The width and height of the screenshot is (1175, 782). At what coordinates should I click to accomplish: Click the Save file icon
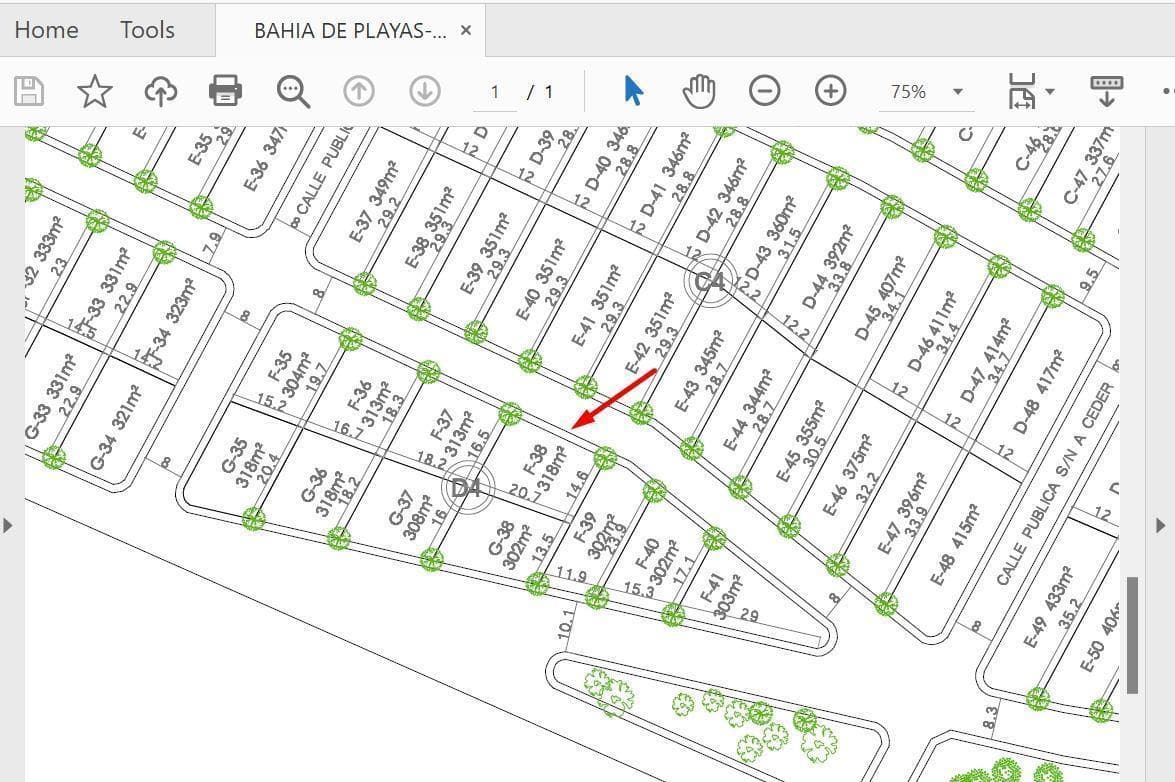coord(29,91)
